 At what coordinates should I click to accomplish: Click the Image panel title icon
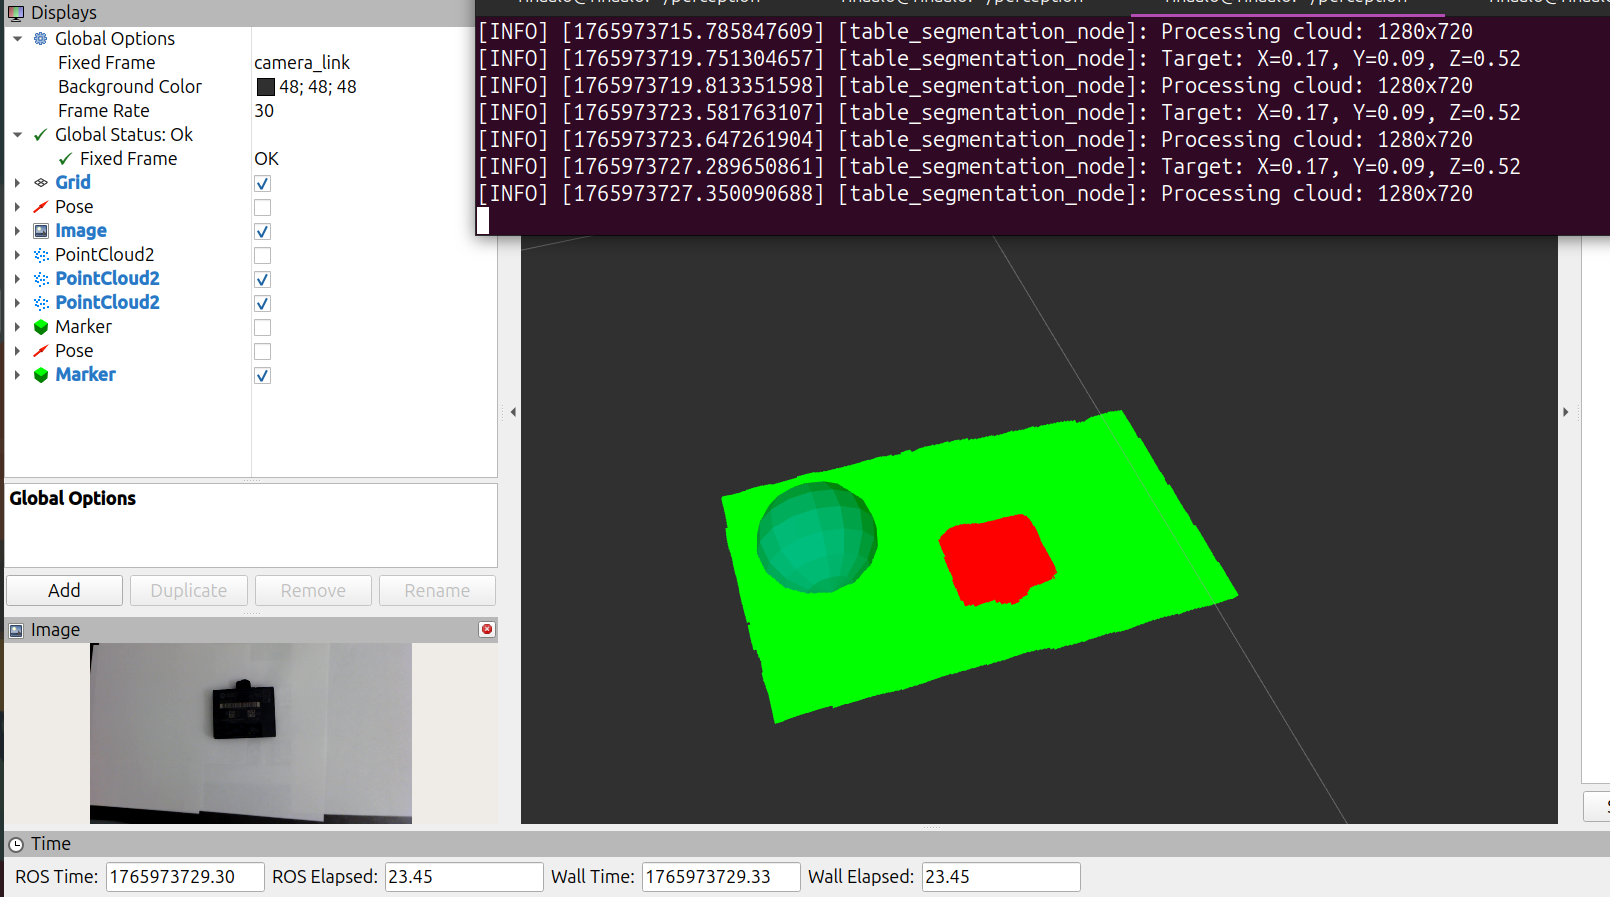[x=16, y=630]
